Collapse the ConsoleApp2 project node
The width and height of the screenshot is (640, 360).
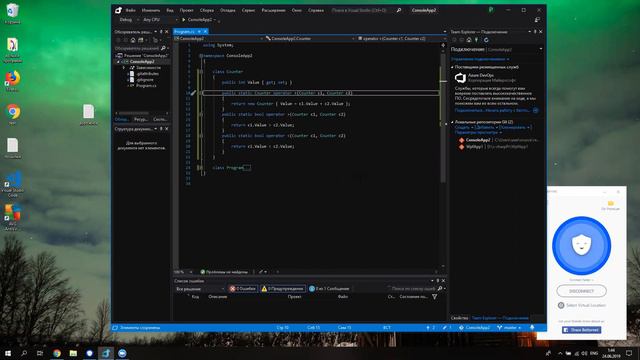tap(119, 62)
